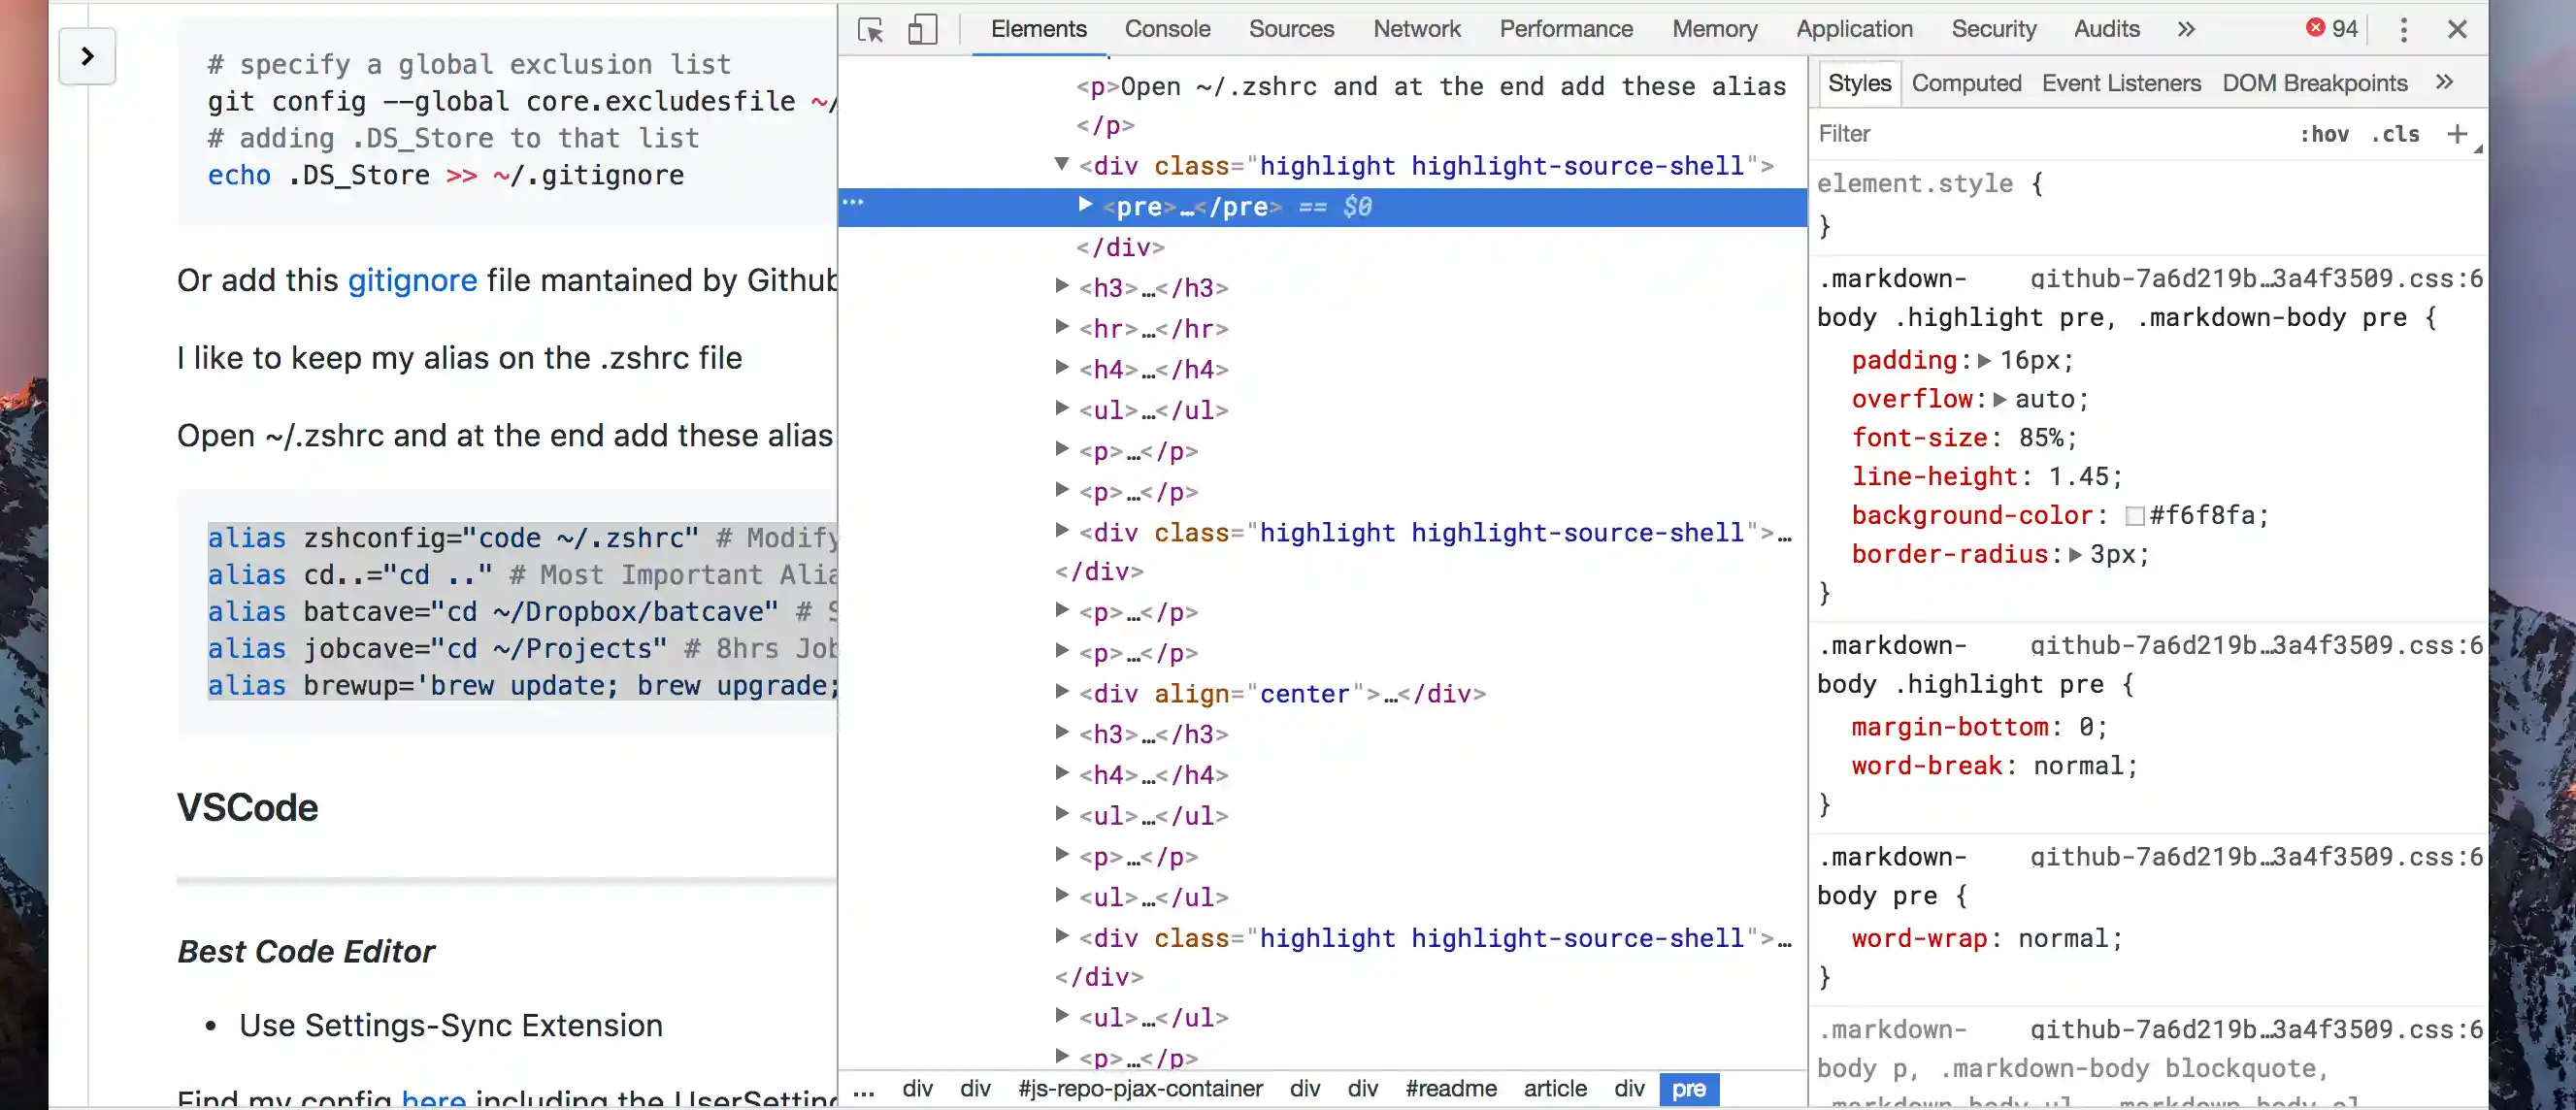Click the red error count indicator
Screen dimensions: 2576x1110
pos(2331,29)
